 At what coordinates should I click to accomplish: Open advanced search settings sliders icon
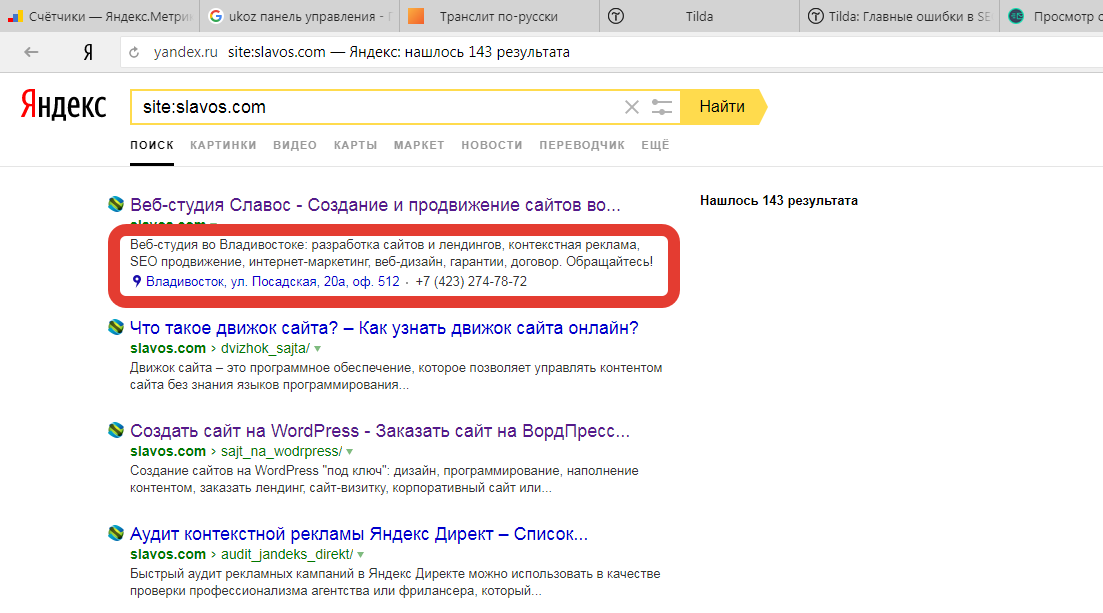pos(661,107)
